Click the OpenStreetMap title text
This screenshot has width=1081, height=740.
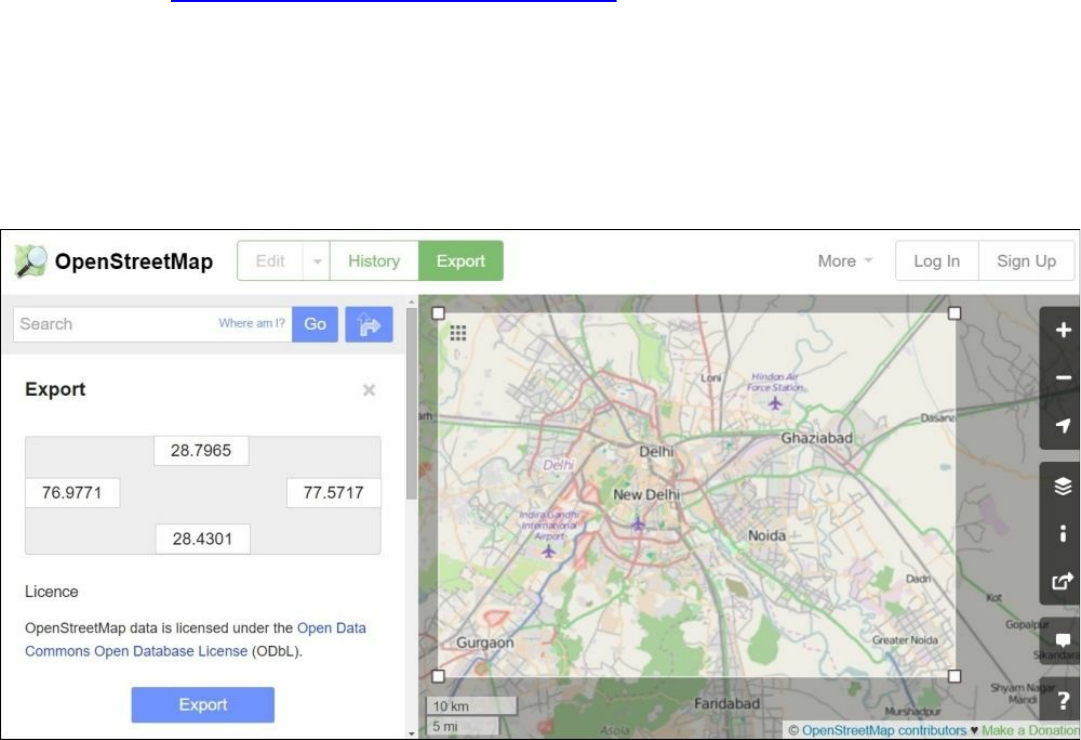tap(134, 262)
